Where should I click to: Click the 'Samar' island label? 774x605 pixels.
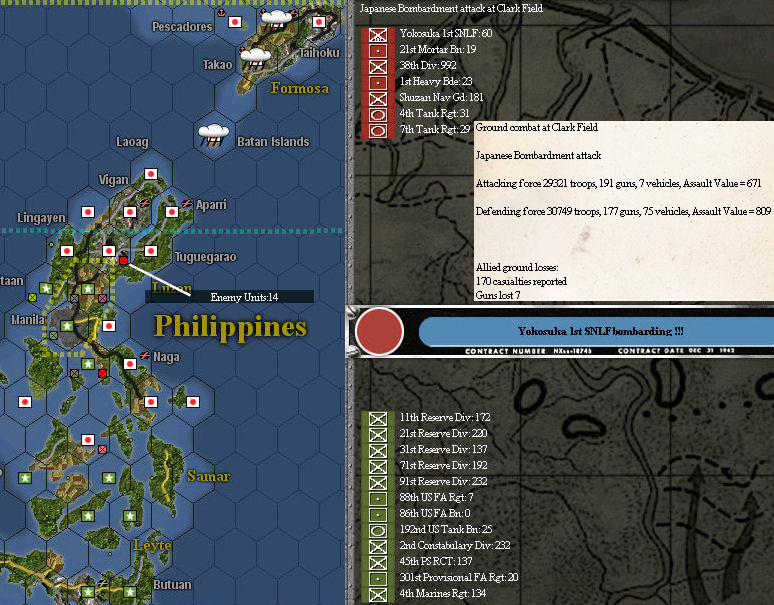pos(208,476)
